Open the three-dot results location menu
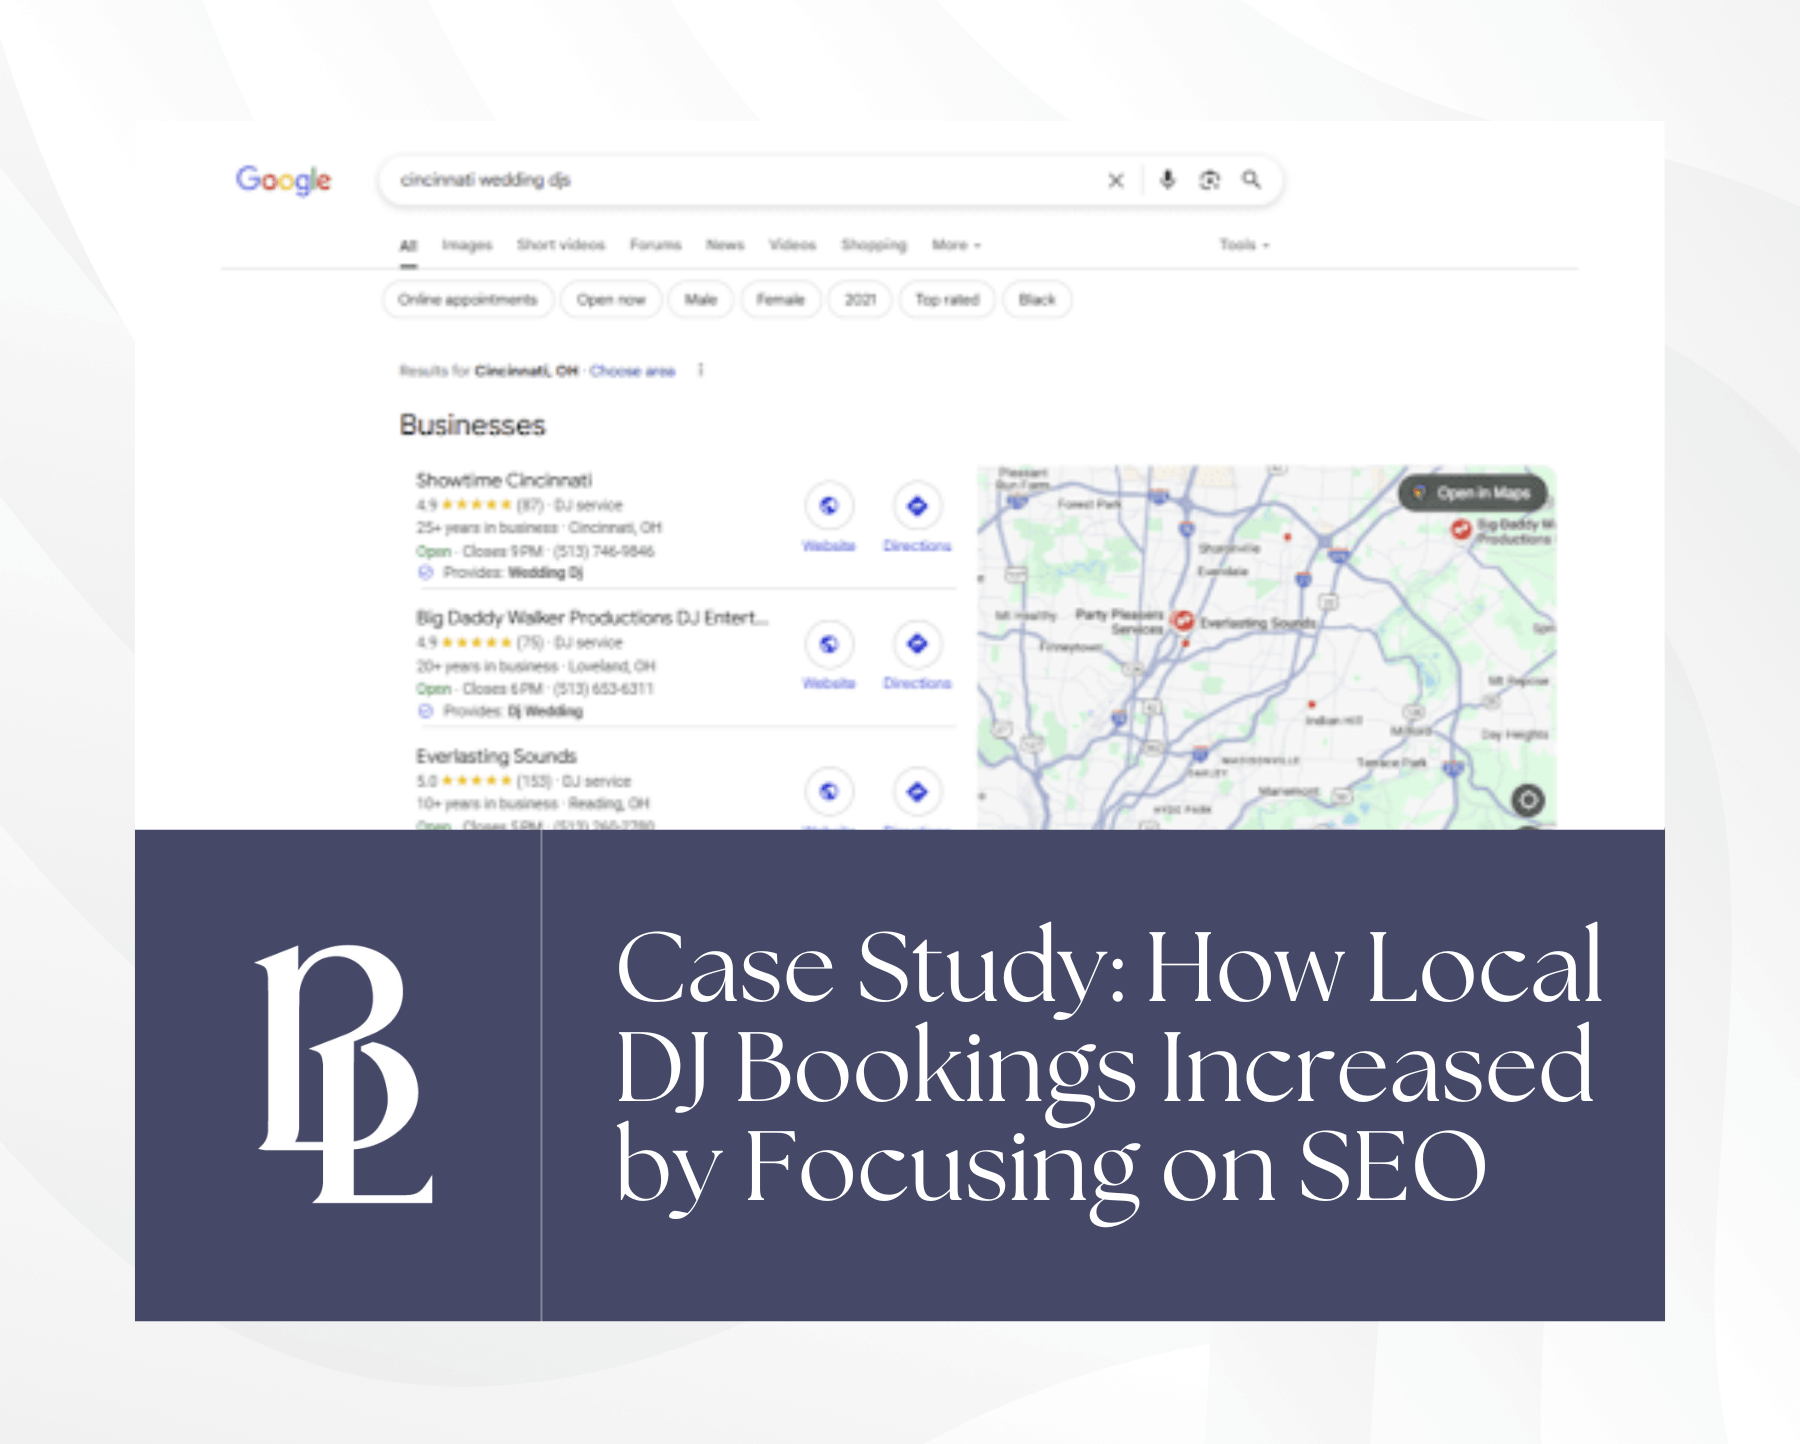The height and width of the screenshot is (1444, 1800). click(701, 370)
